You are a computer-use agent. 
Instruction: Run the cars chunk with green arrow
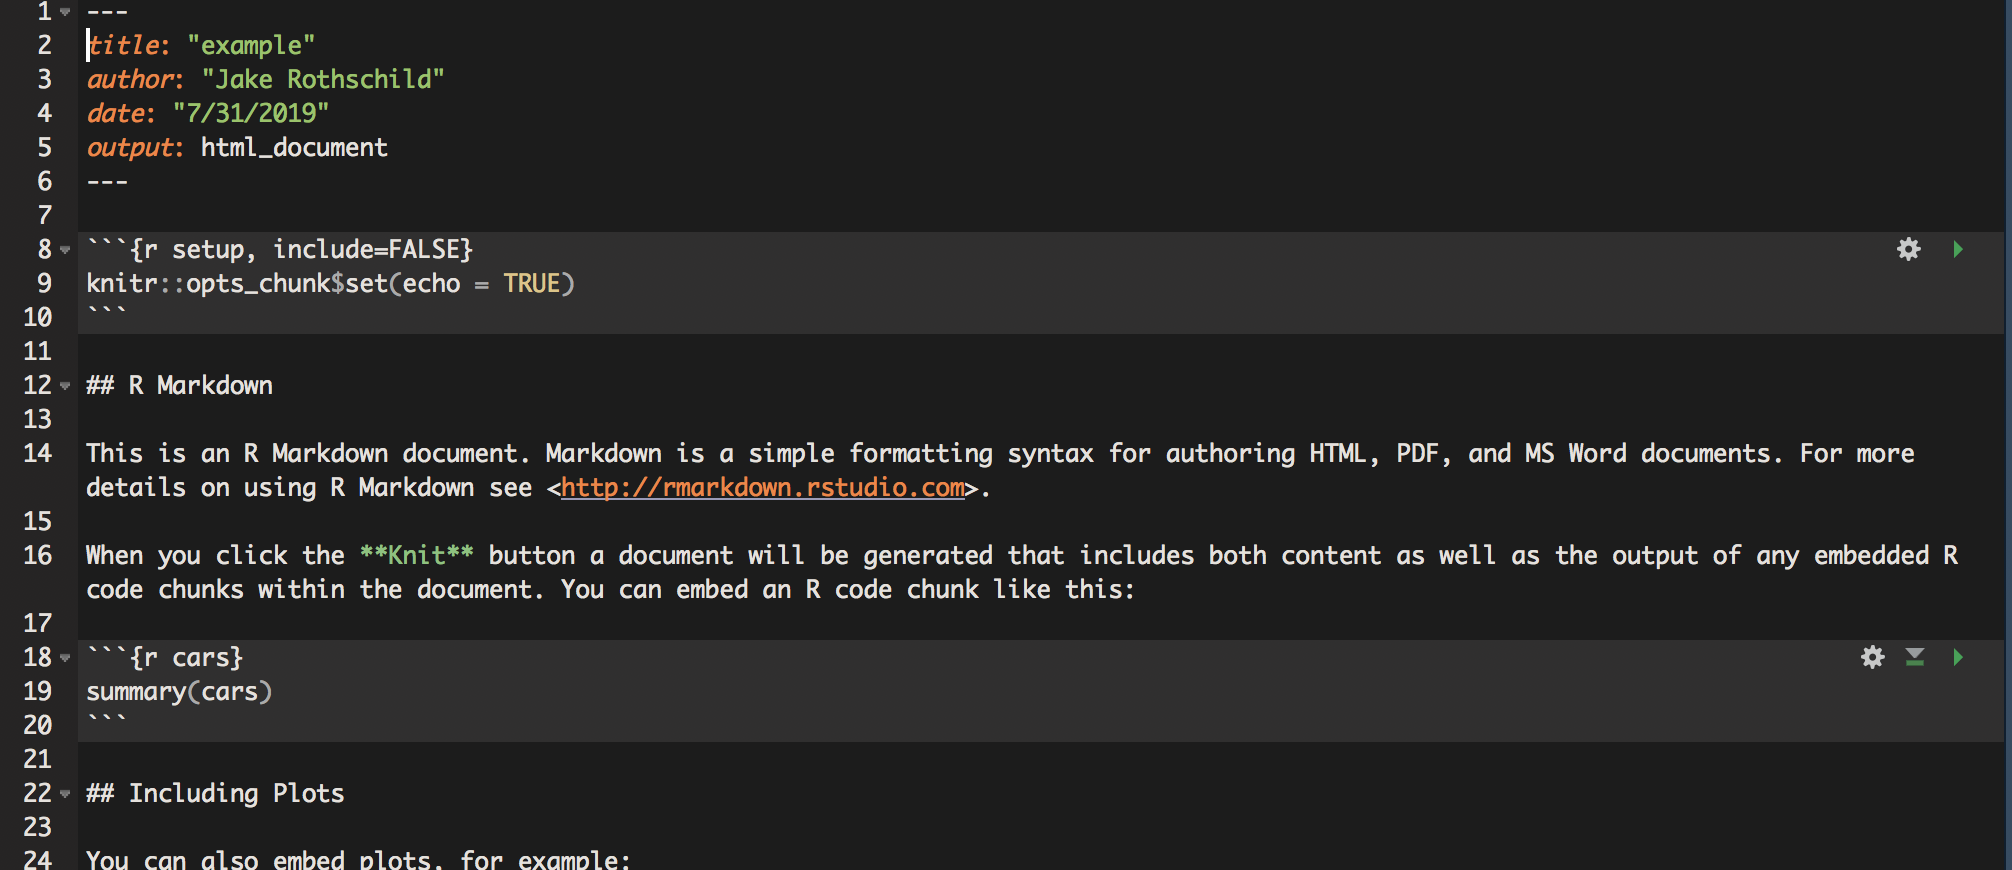[1958, 657]
